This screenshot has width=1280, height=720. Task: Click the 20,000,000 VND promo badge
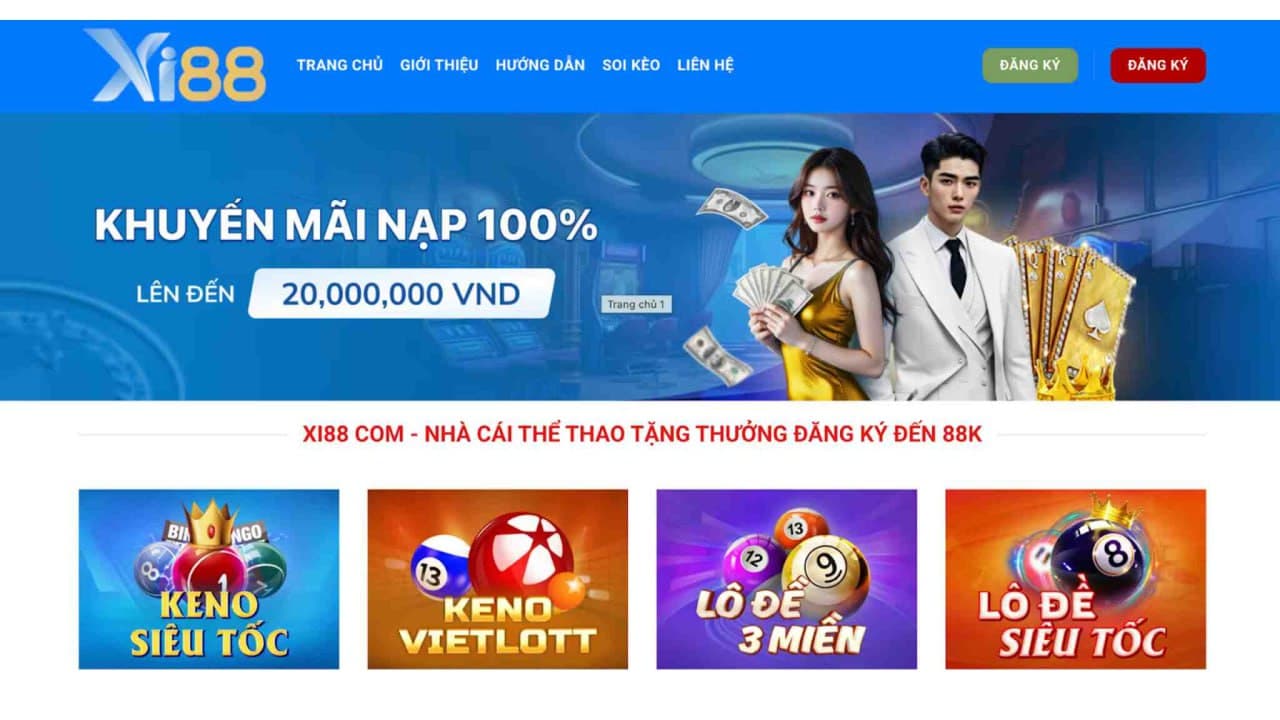pyautogui.click(x=401, y=294)
